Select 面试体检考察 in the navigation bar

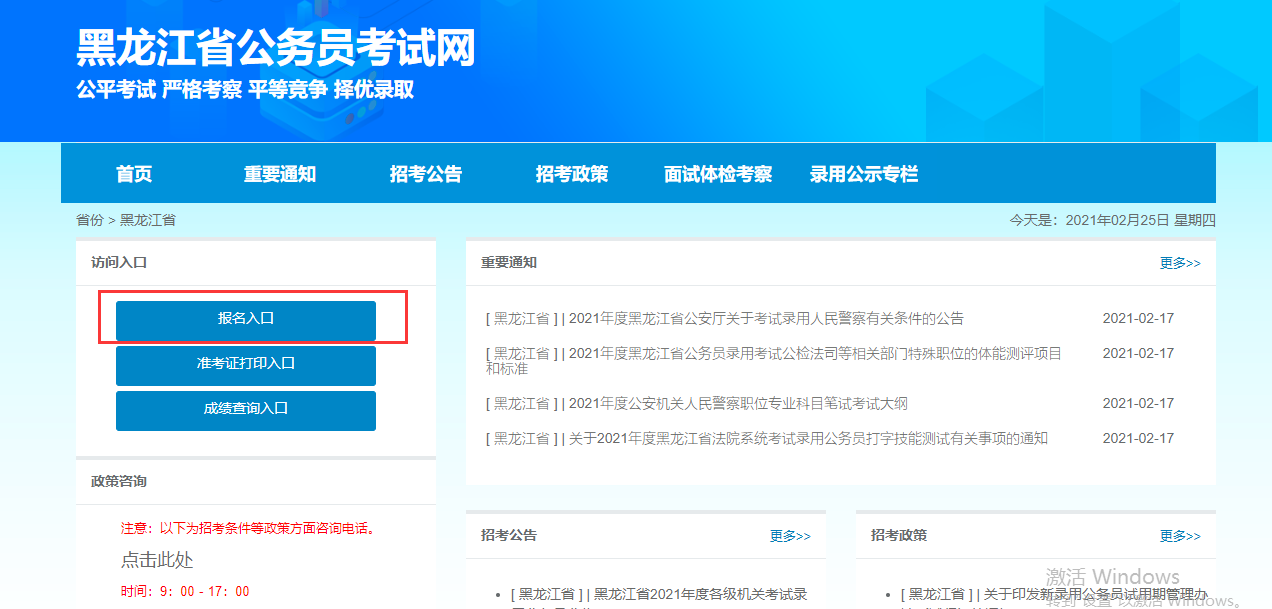pos(718,172)
